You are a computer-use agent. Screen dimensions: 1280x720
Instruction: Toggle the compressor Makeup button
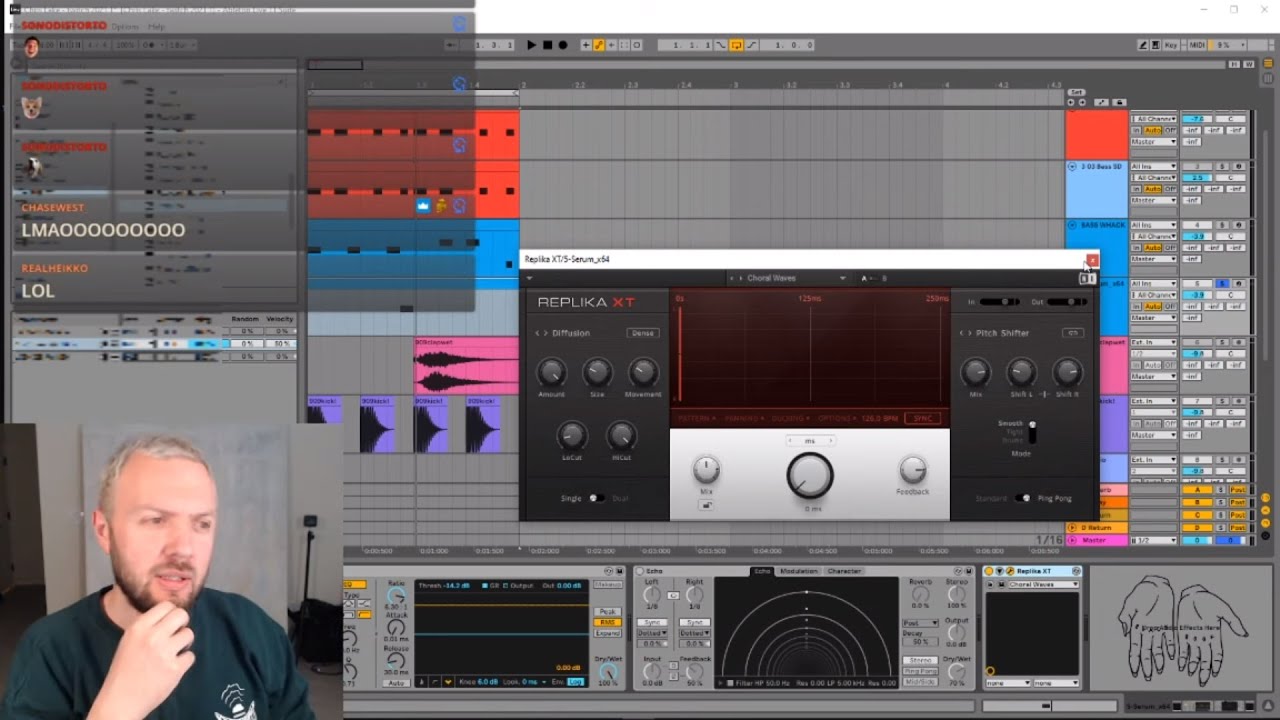coord(607,584)
